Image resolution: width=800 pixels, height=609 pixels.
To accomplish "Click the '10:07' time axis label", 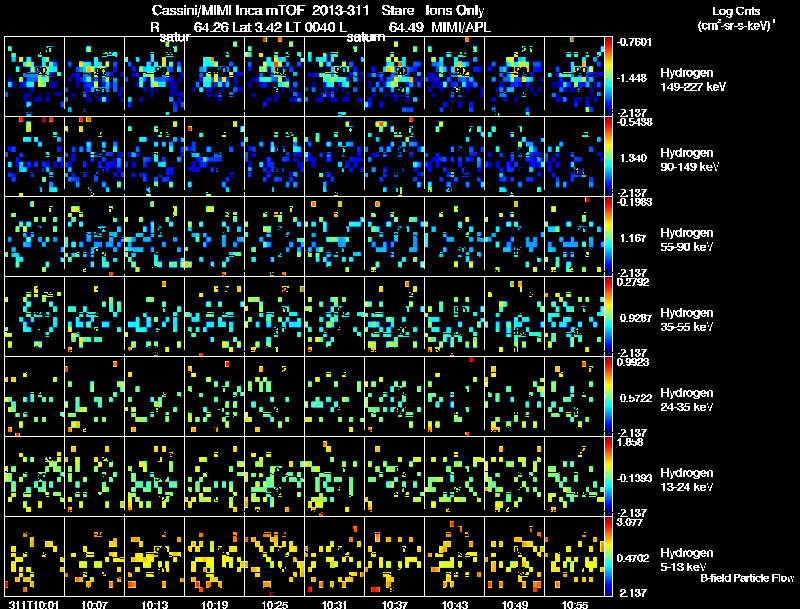I will tap(94, 604).
